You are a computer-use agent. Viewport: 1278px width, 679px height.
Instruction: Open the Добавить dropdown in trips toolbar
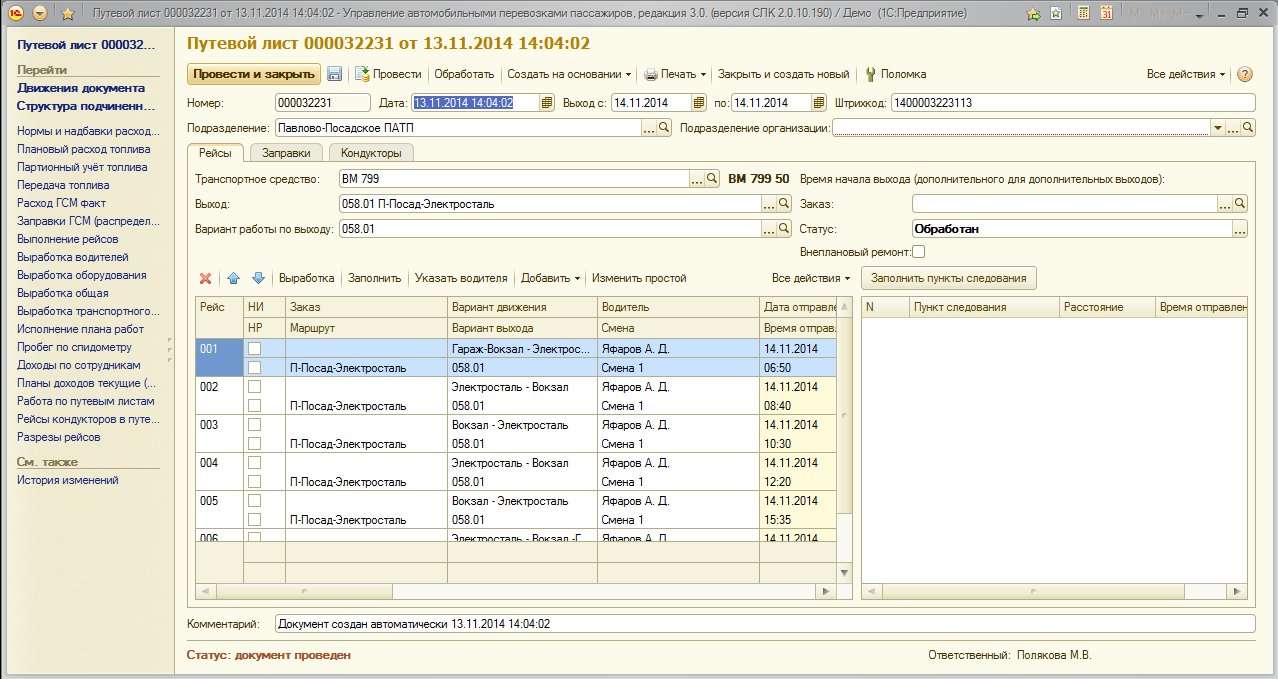[x=551, y=278]
